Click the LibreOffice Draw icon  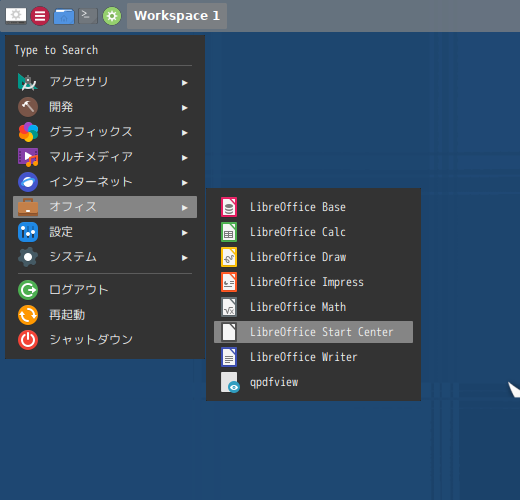coord(229,257)
